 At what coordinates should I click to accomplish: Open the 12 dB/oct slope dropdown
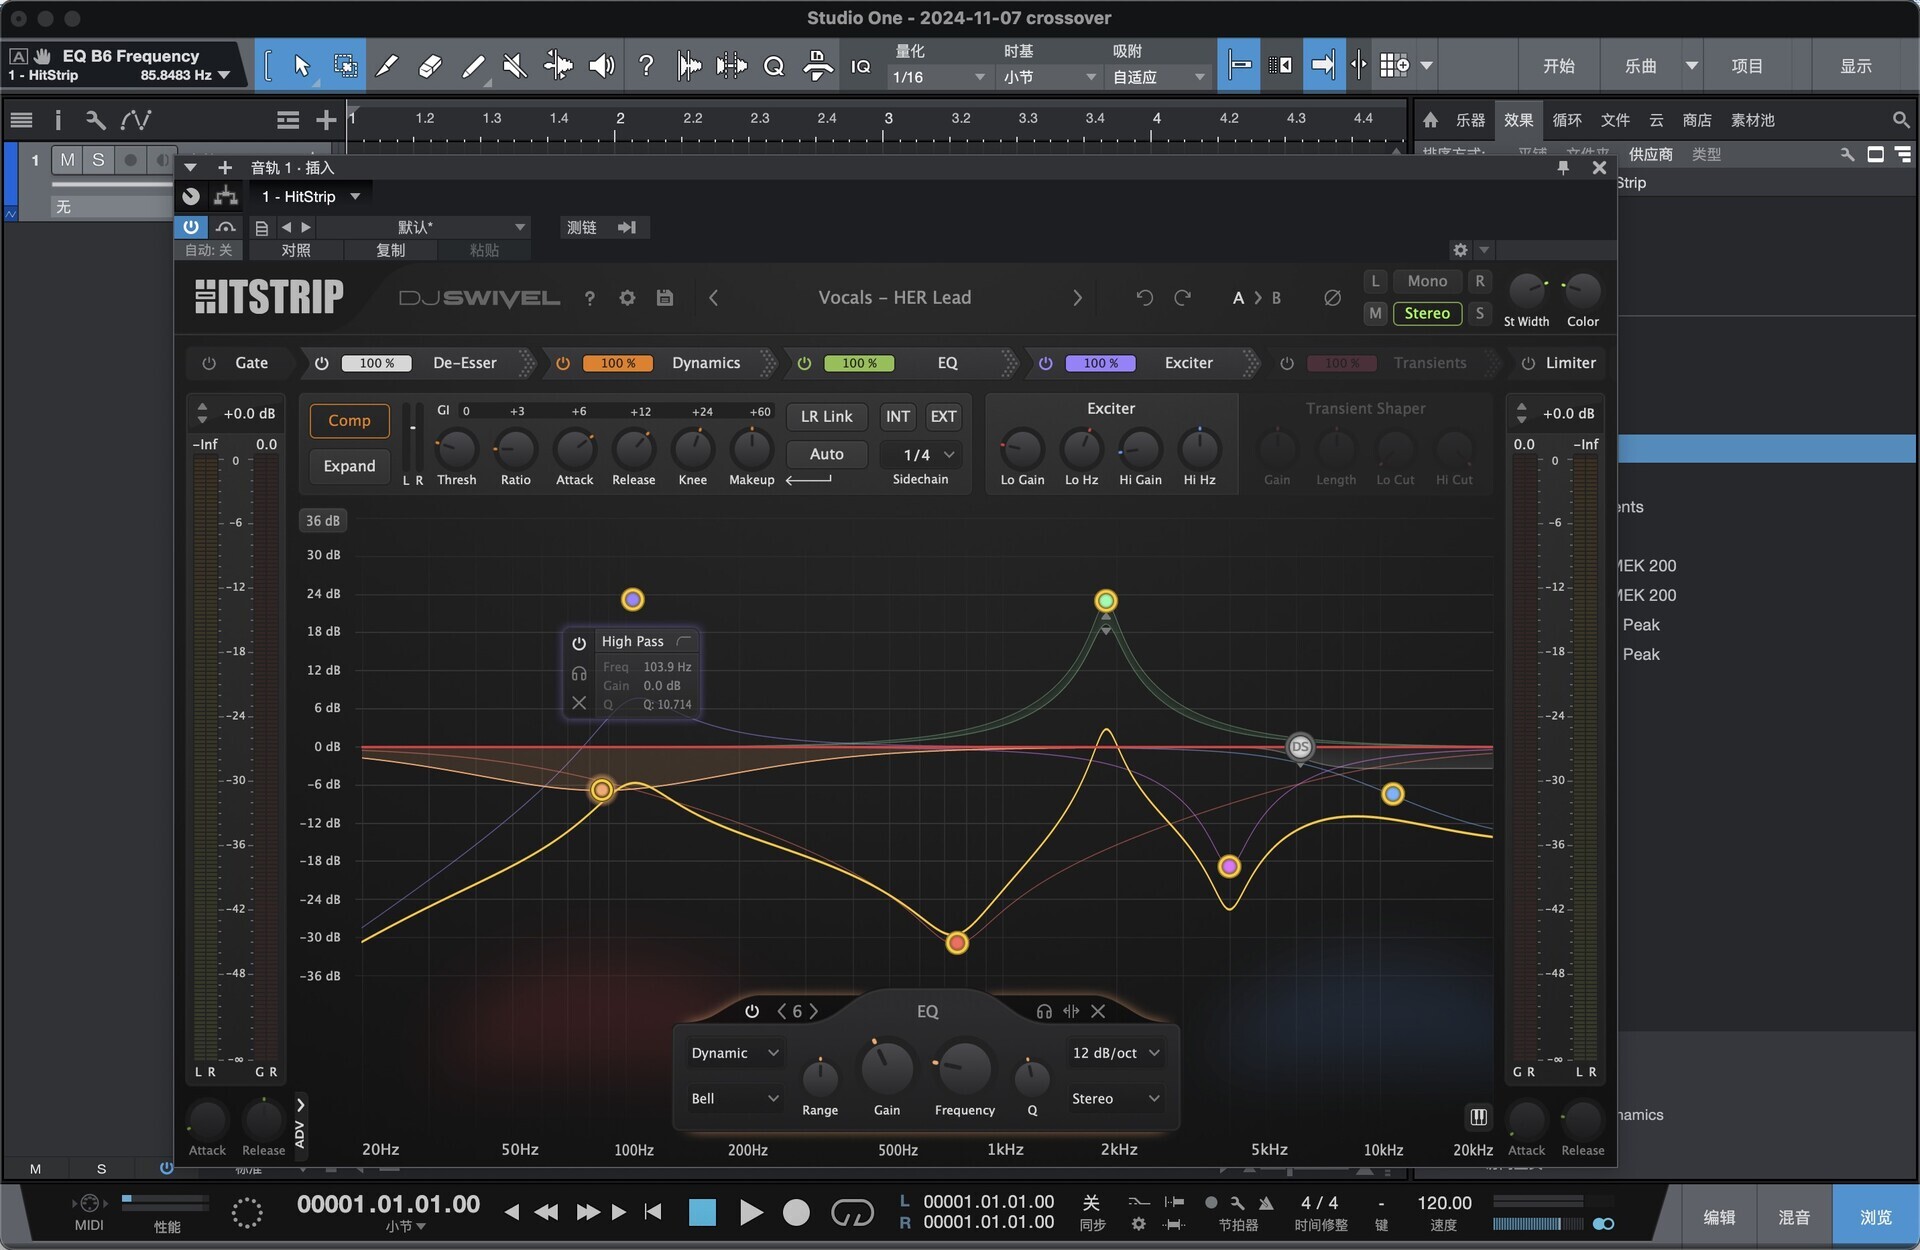[x=1115, y=1053]
